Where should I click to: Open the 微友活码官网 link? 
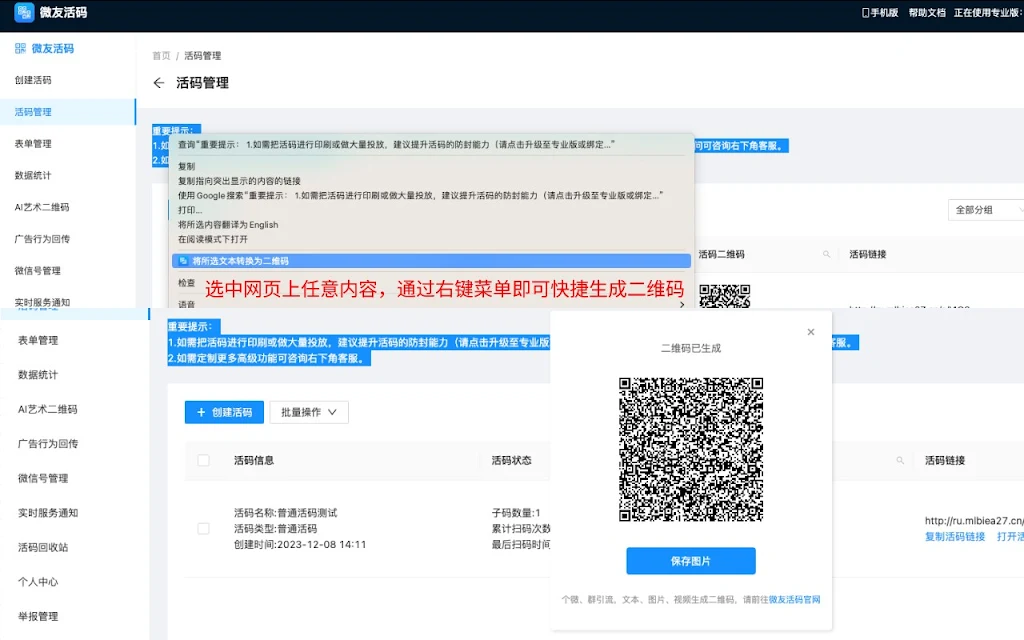pyautogui.click(x=794, y=600)
